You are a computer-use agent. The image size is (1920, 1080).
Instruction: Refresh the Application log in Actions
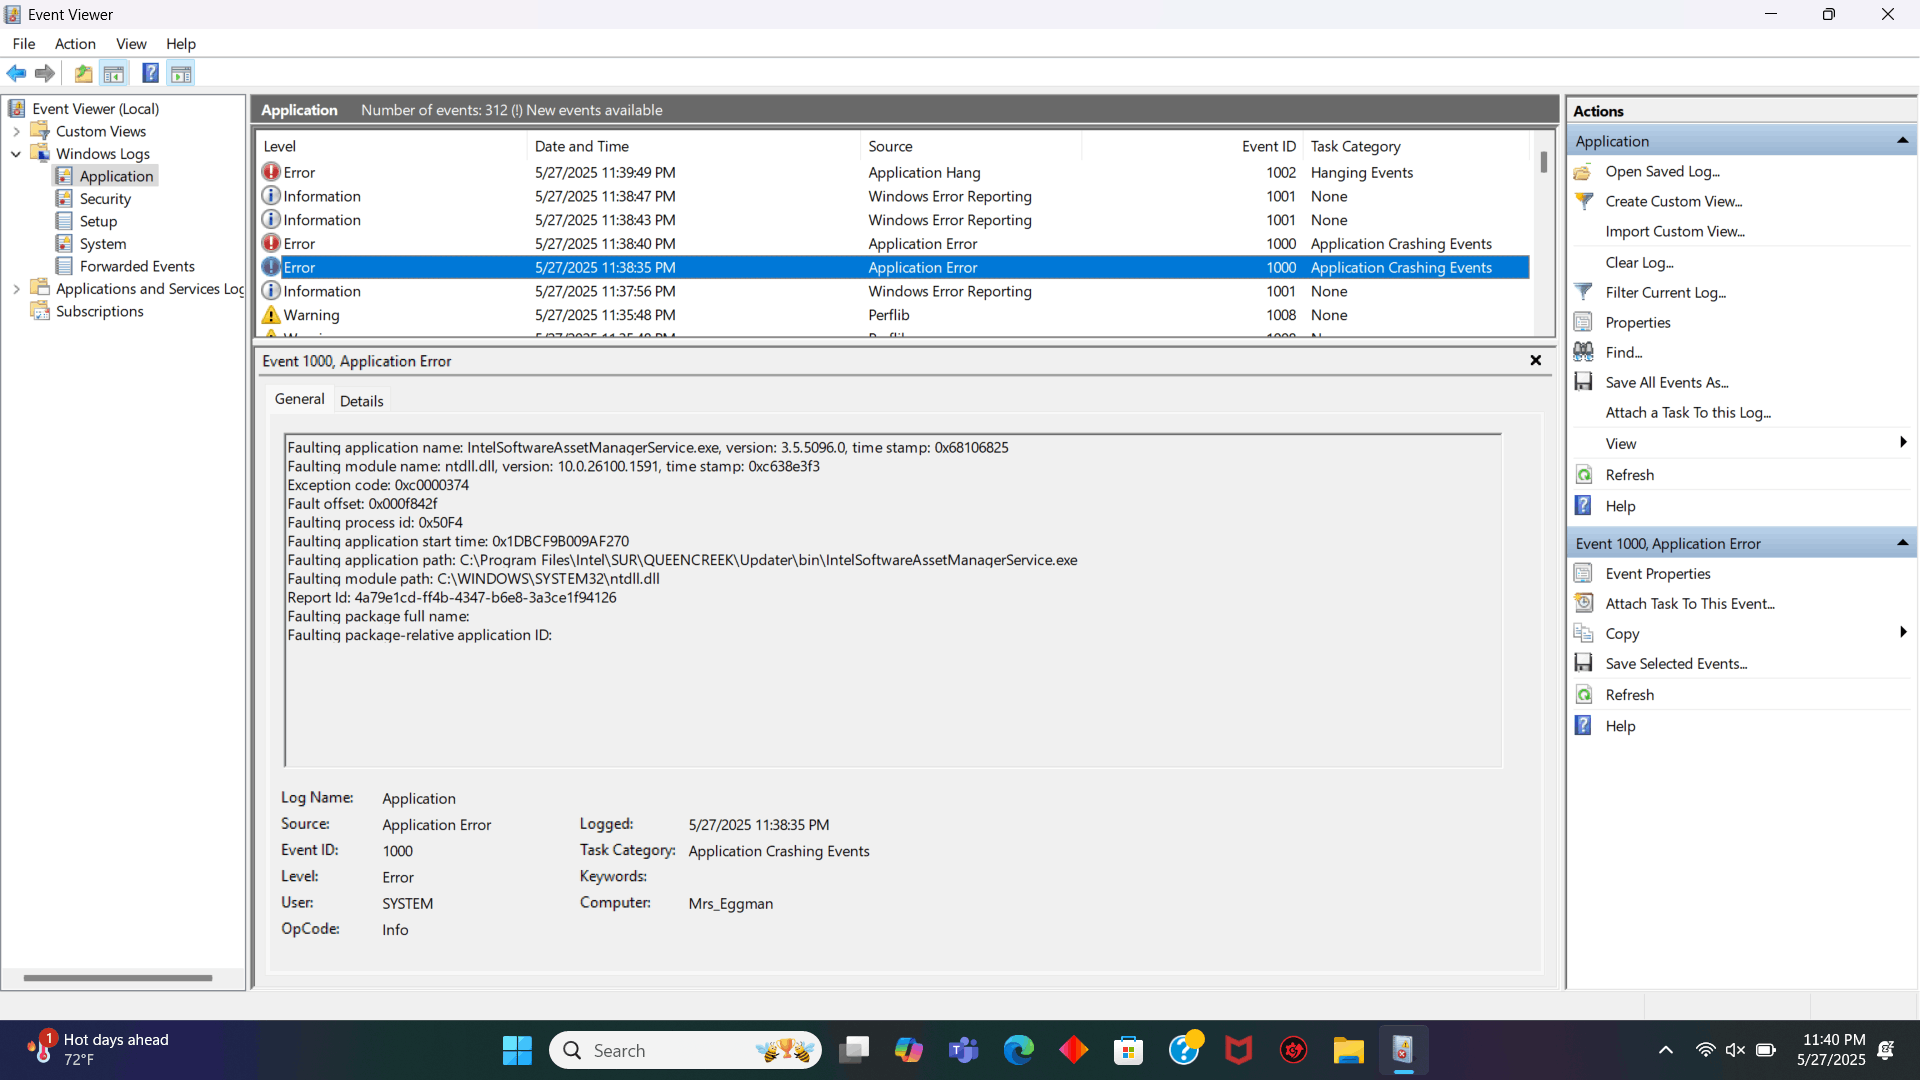[1629, 474]
